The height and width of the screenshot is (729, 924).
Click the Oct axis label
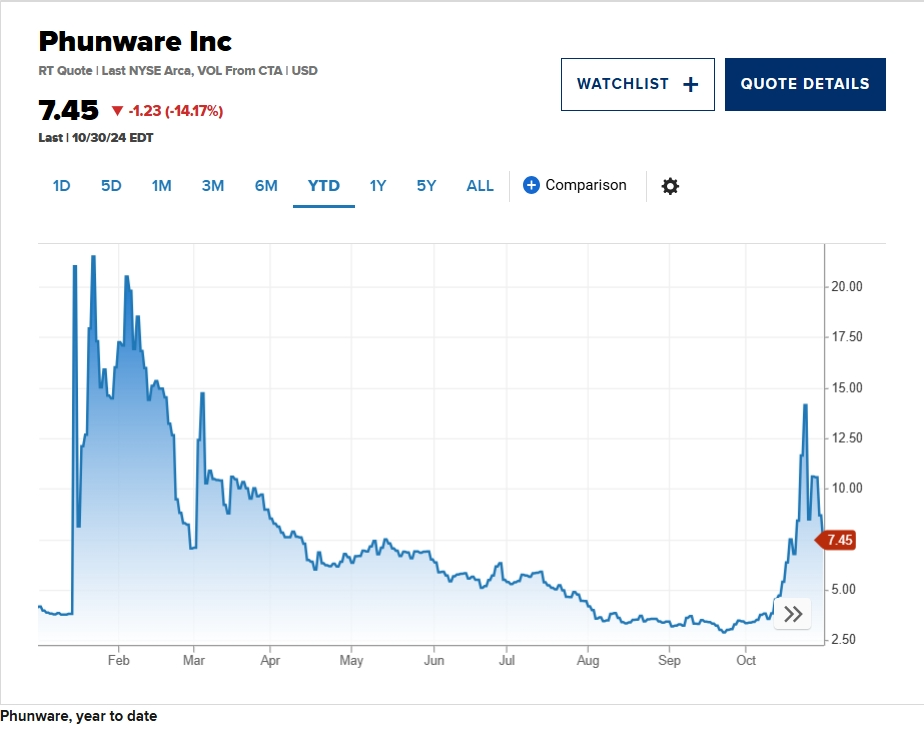click(x=746, y=661)
